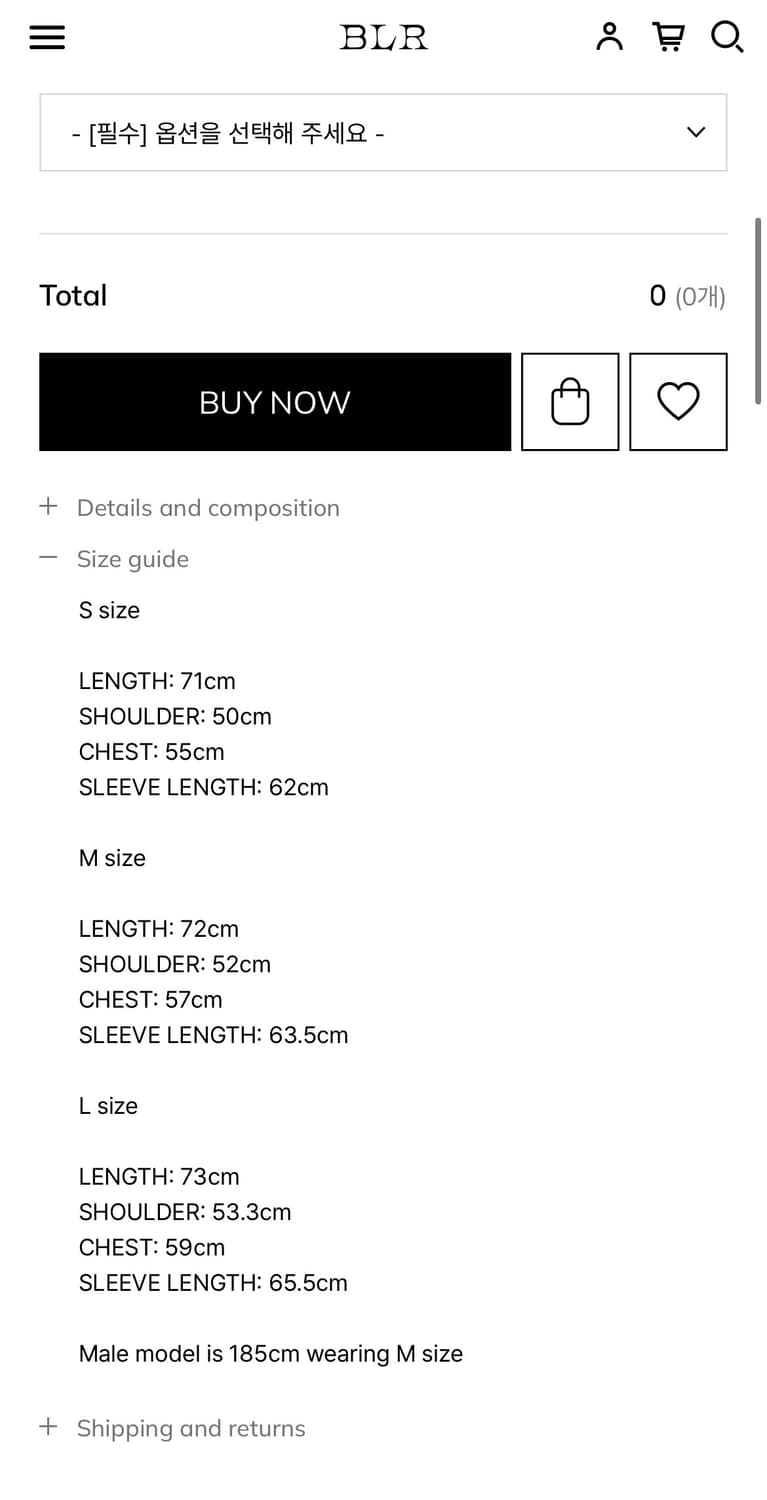Open the hamburger navigation menu

[47, 38]
